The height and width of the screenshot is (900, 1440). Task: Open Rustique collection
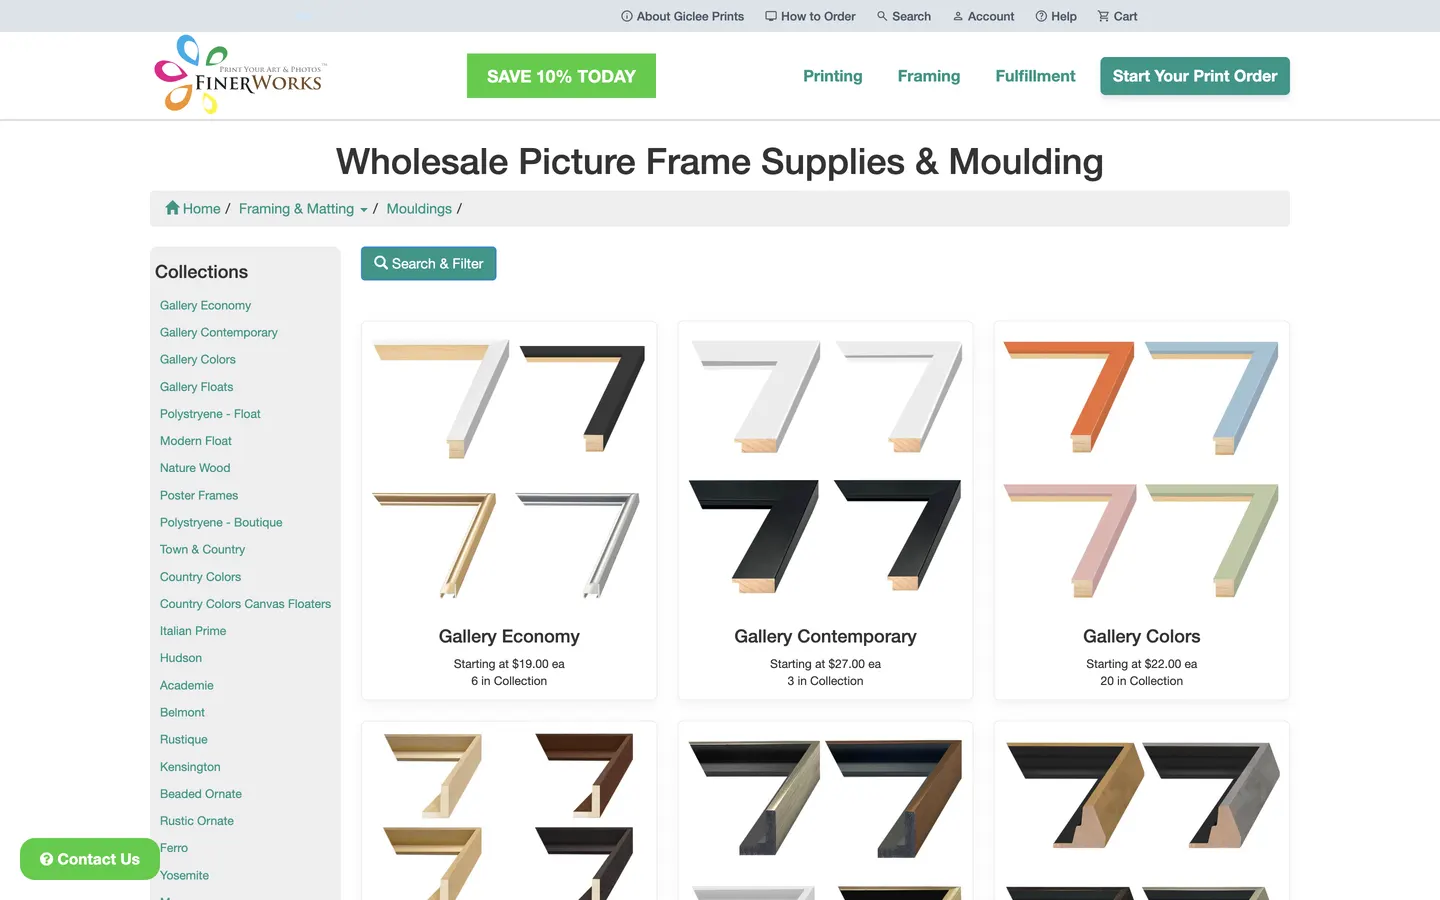184,739
